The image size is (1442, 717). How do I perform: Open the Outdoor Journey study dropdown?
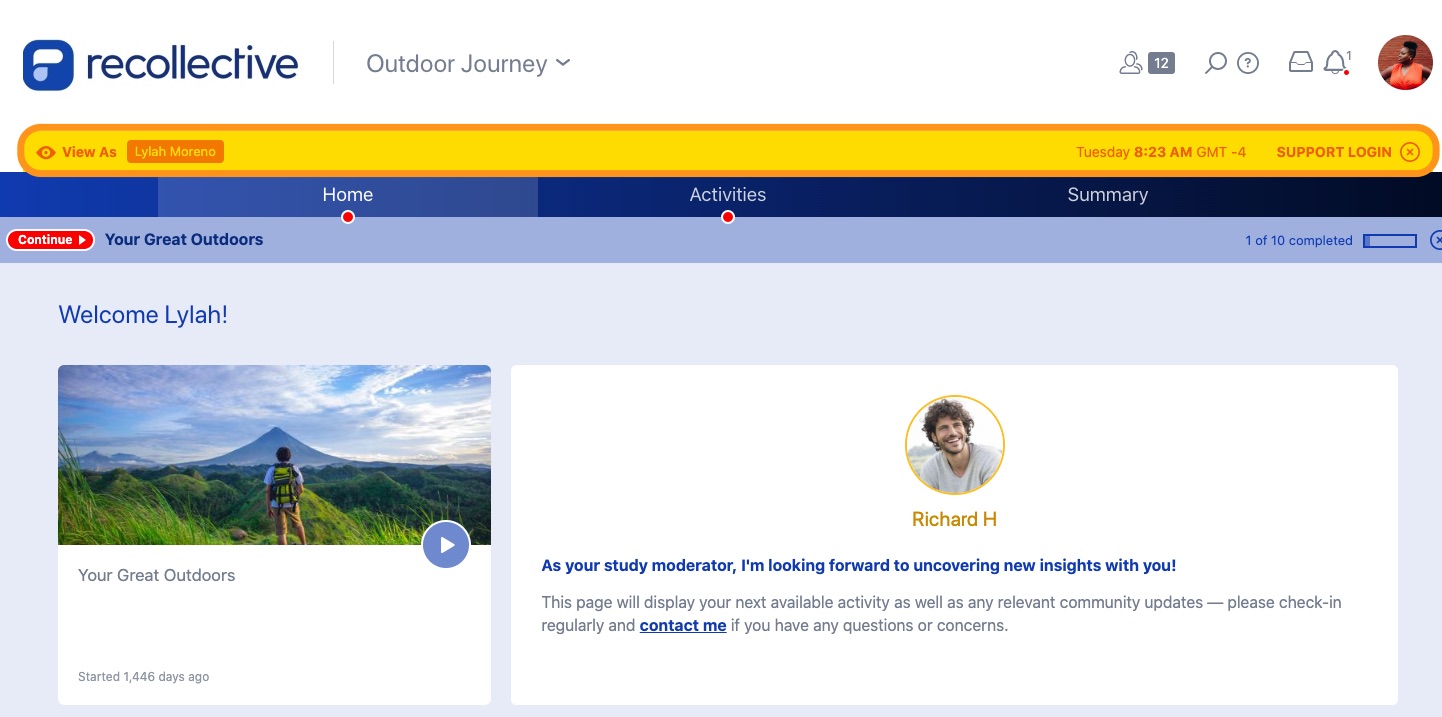(468, 64)
